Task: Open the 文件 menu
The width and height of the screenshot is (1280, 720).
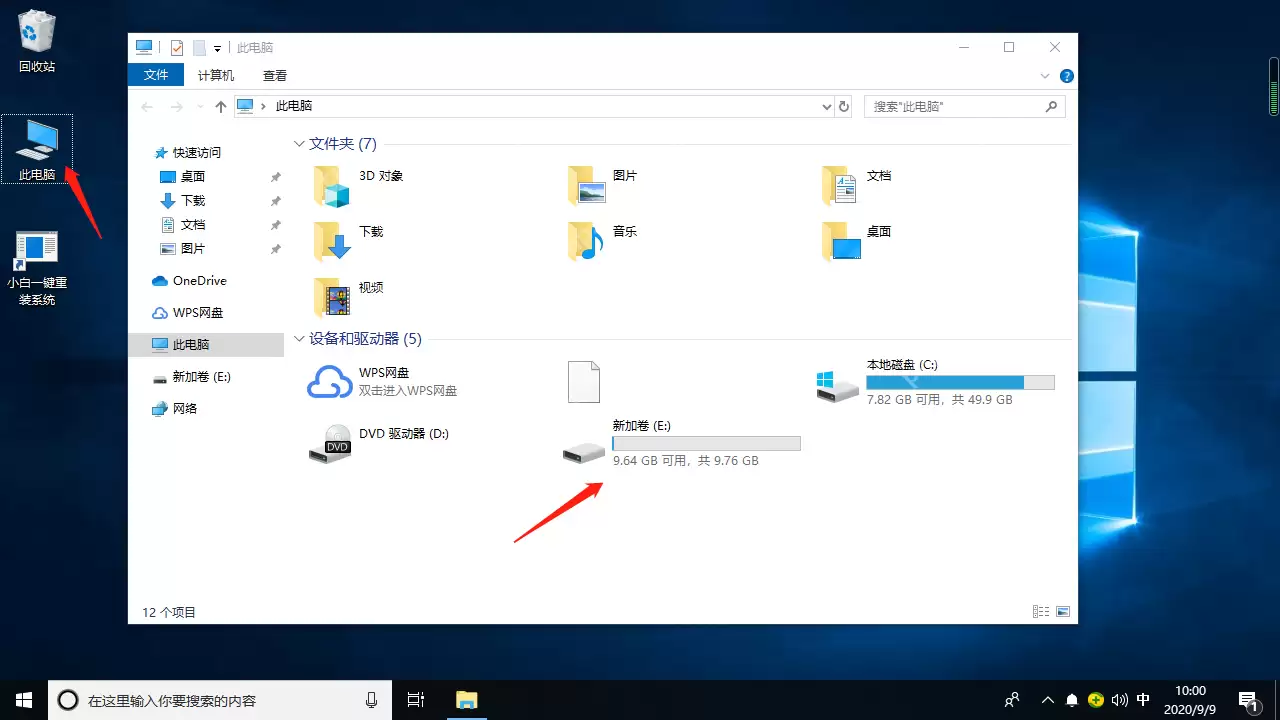Action: click(x=156, y=74)
